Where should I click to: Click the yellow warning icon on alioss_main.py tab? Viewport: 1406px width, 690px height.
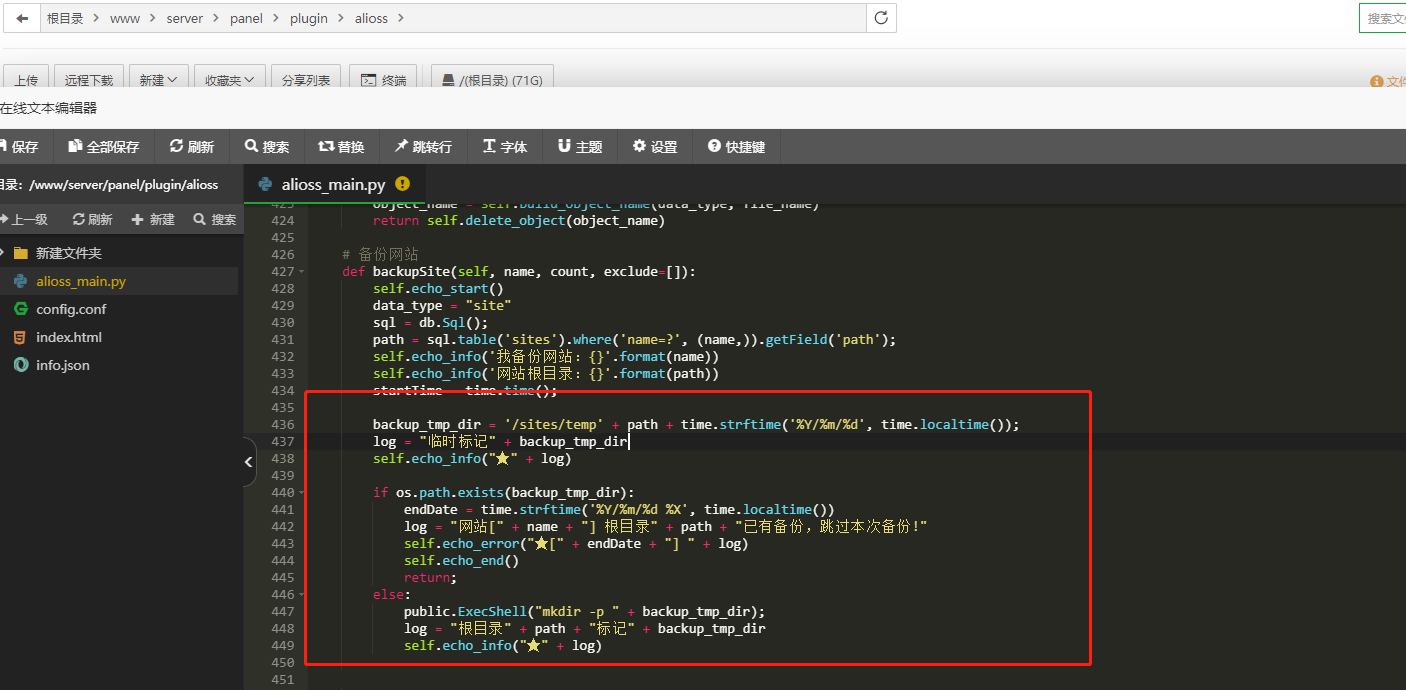(403, 184)
